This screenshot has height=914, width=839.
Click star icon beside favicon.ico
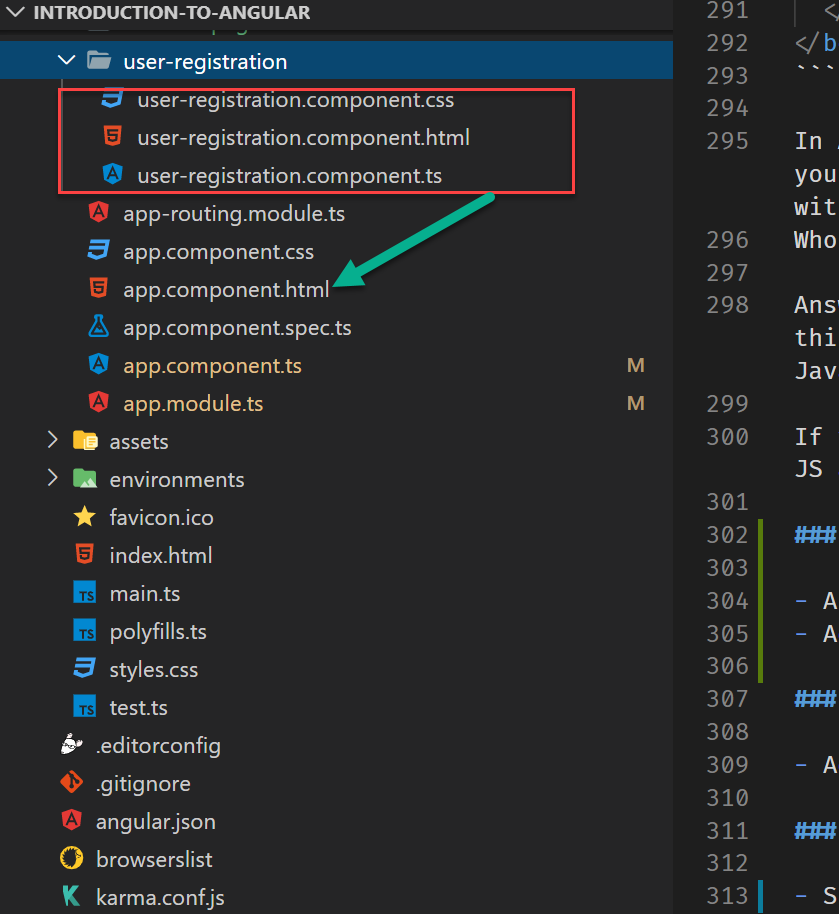pyautogui.click(x=85, y=516)
